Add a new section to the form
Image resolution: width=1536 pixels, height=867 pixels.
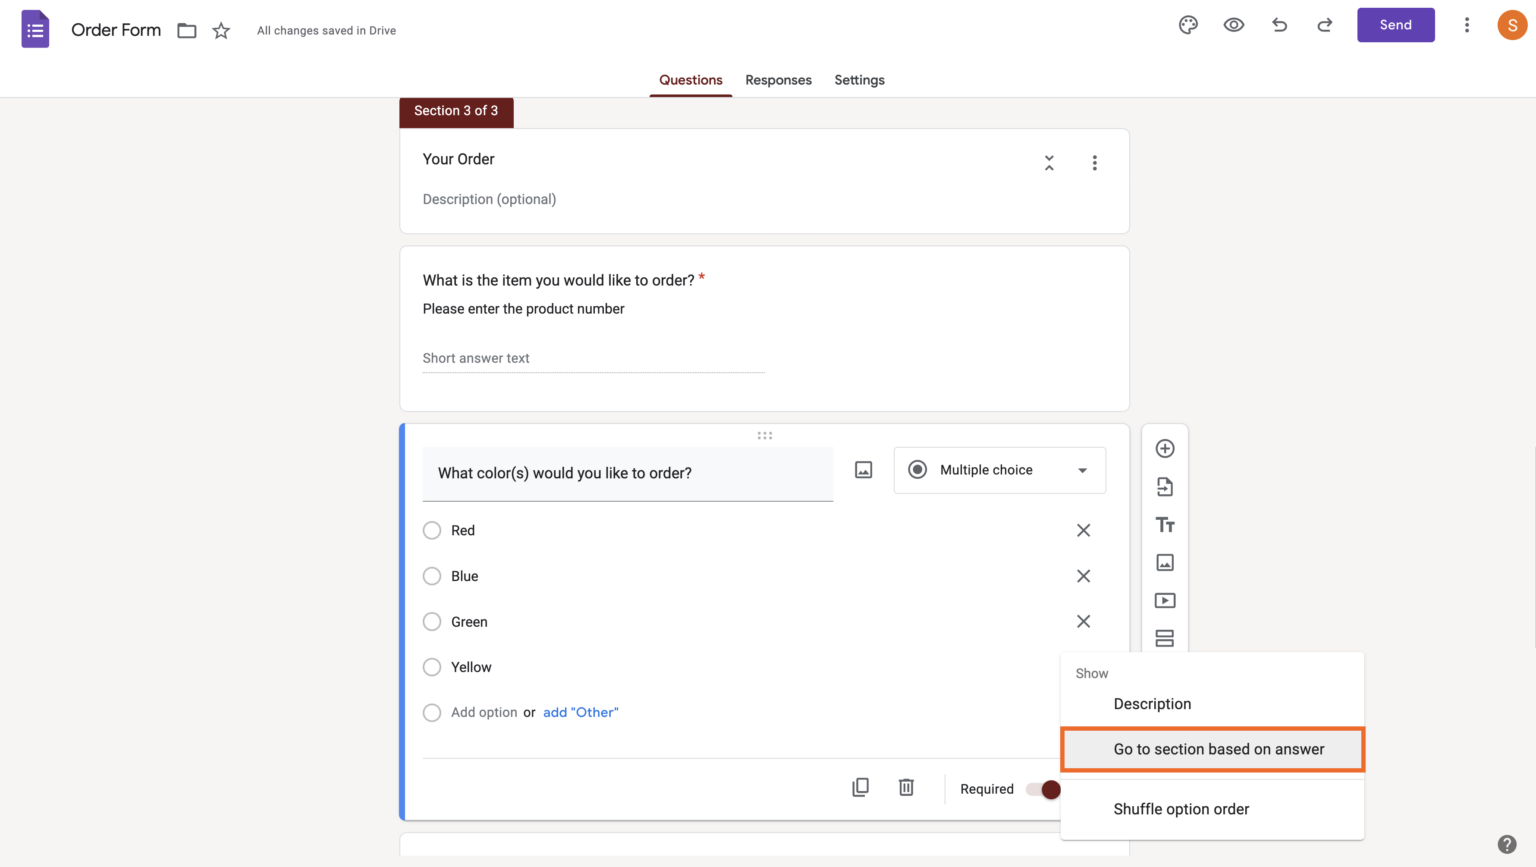pos(1164,638)
